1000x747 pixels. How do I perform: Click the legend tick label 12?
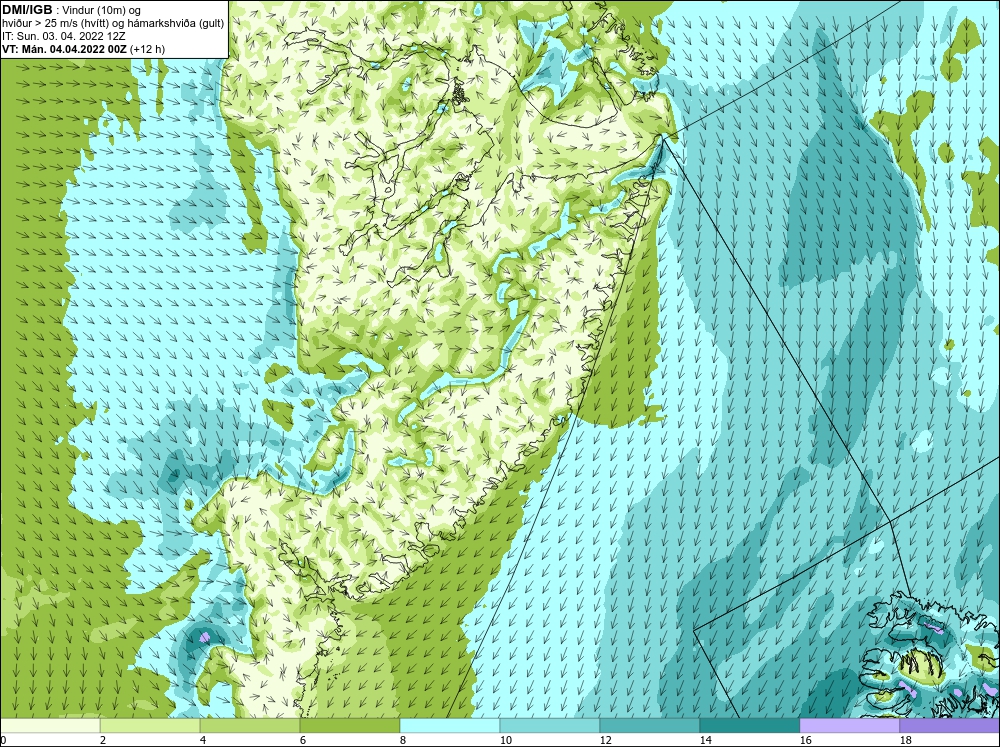pyautogui.click(x=605, y=740)
